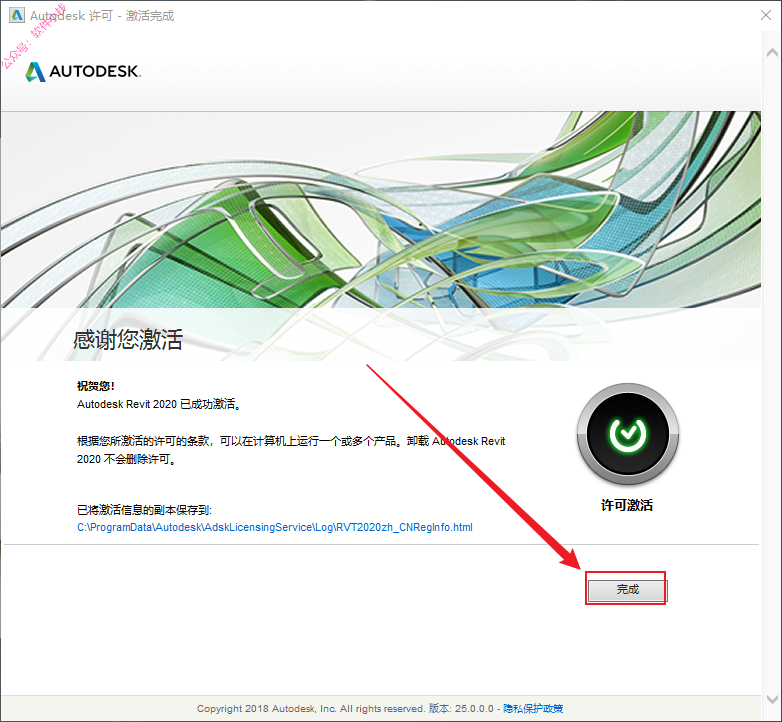Screen dimensions: 782x722
Task: Click the scrollbar down arrow
Action: click(772, 699)
